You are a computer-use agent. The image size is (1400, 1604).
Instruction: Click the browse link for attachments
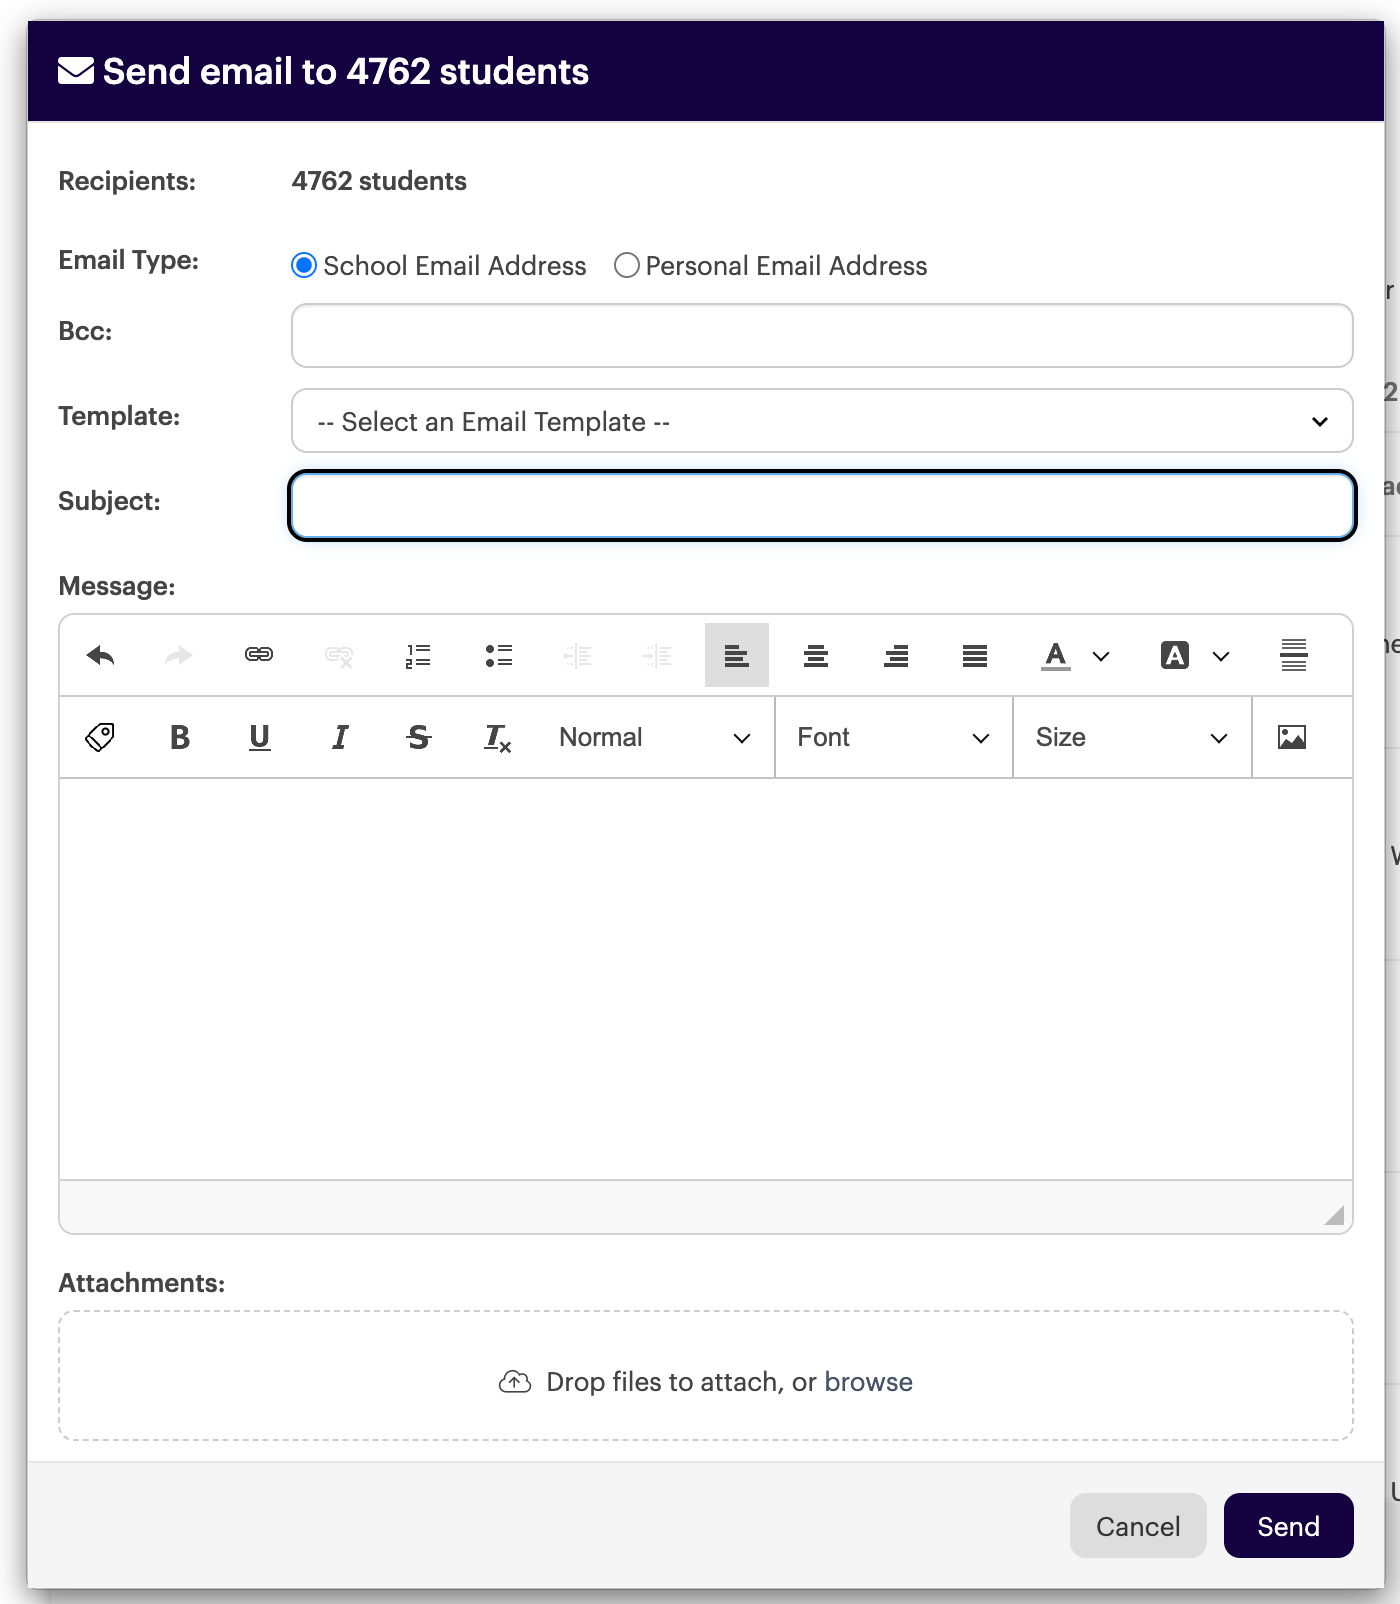(x=868, y=1382)
